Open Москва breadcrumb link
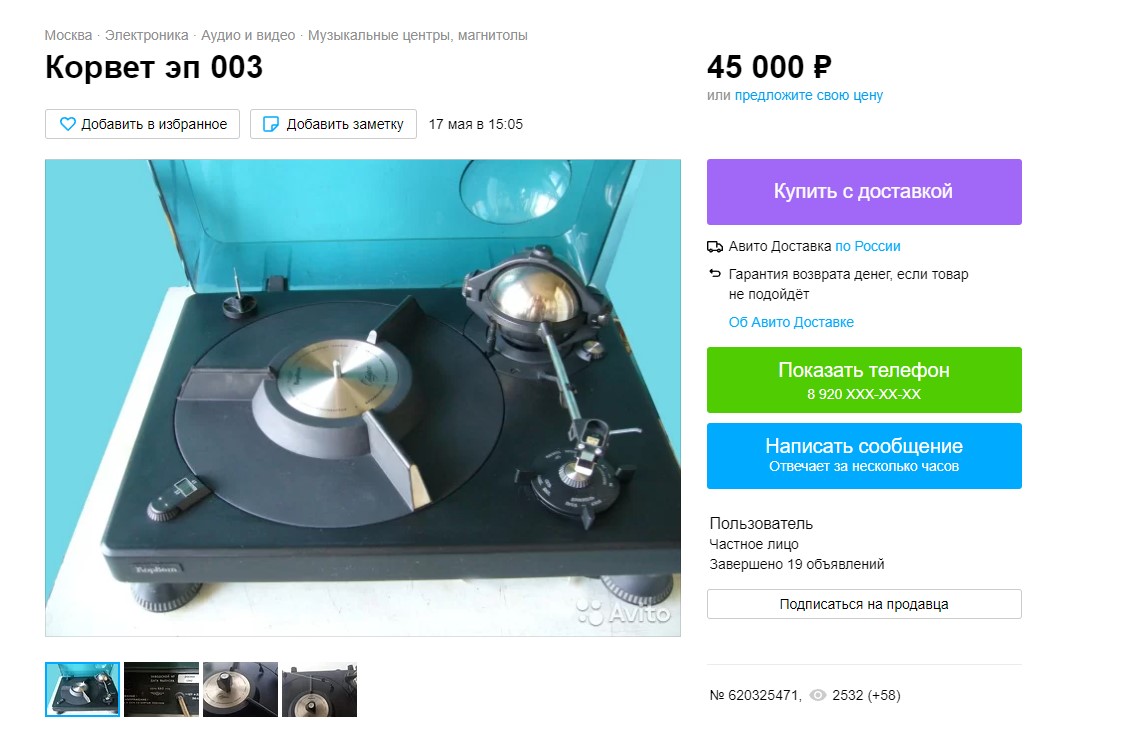 tap(68, 35)
